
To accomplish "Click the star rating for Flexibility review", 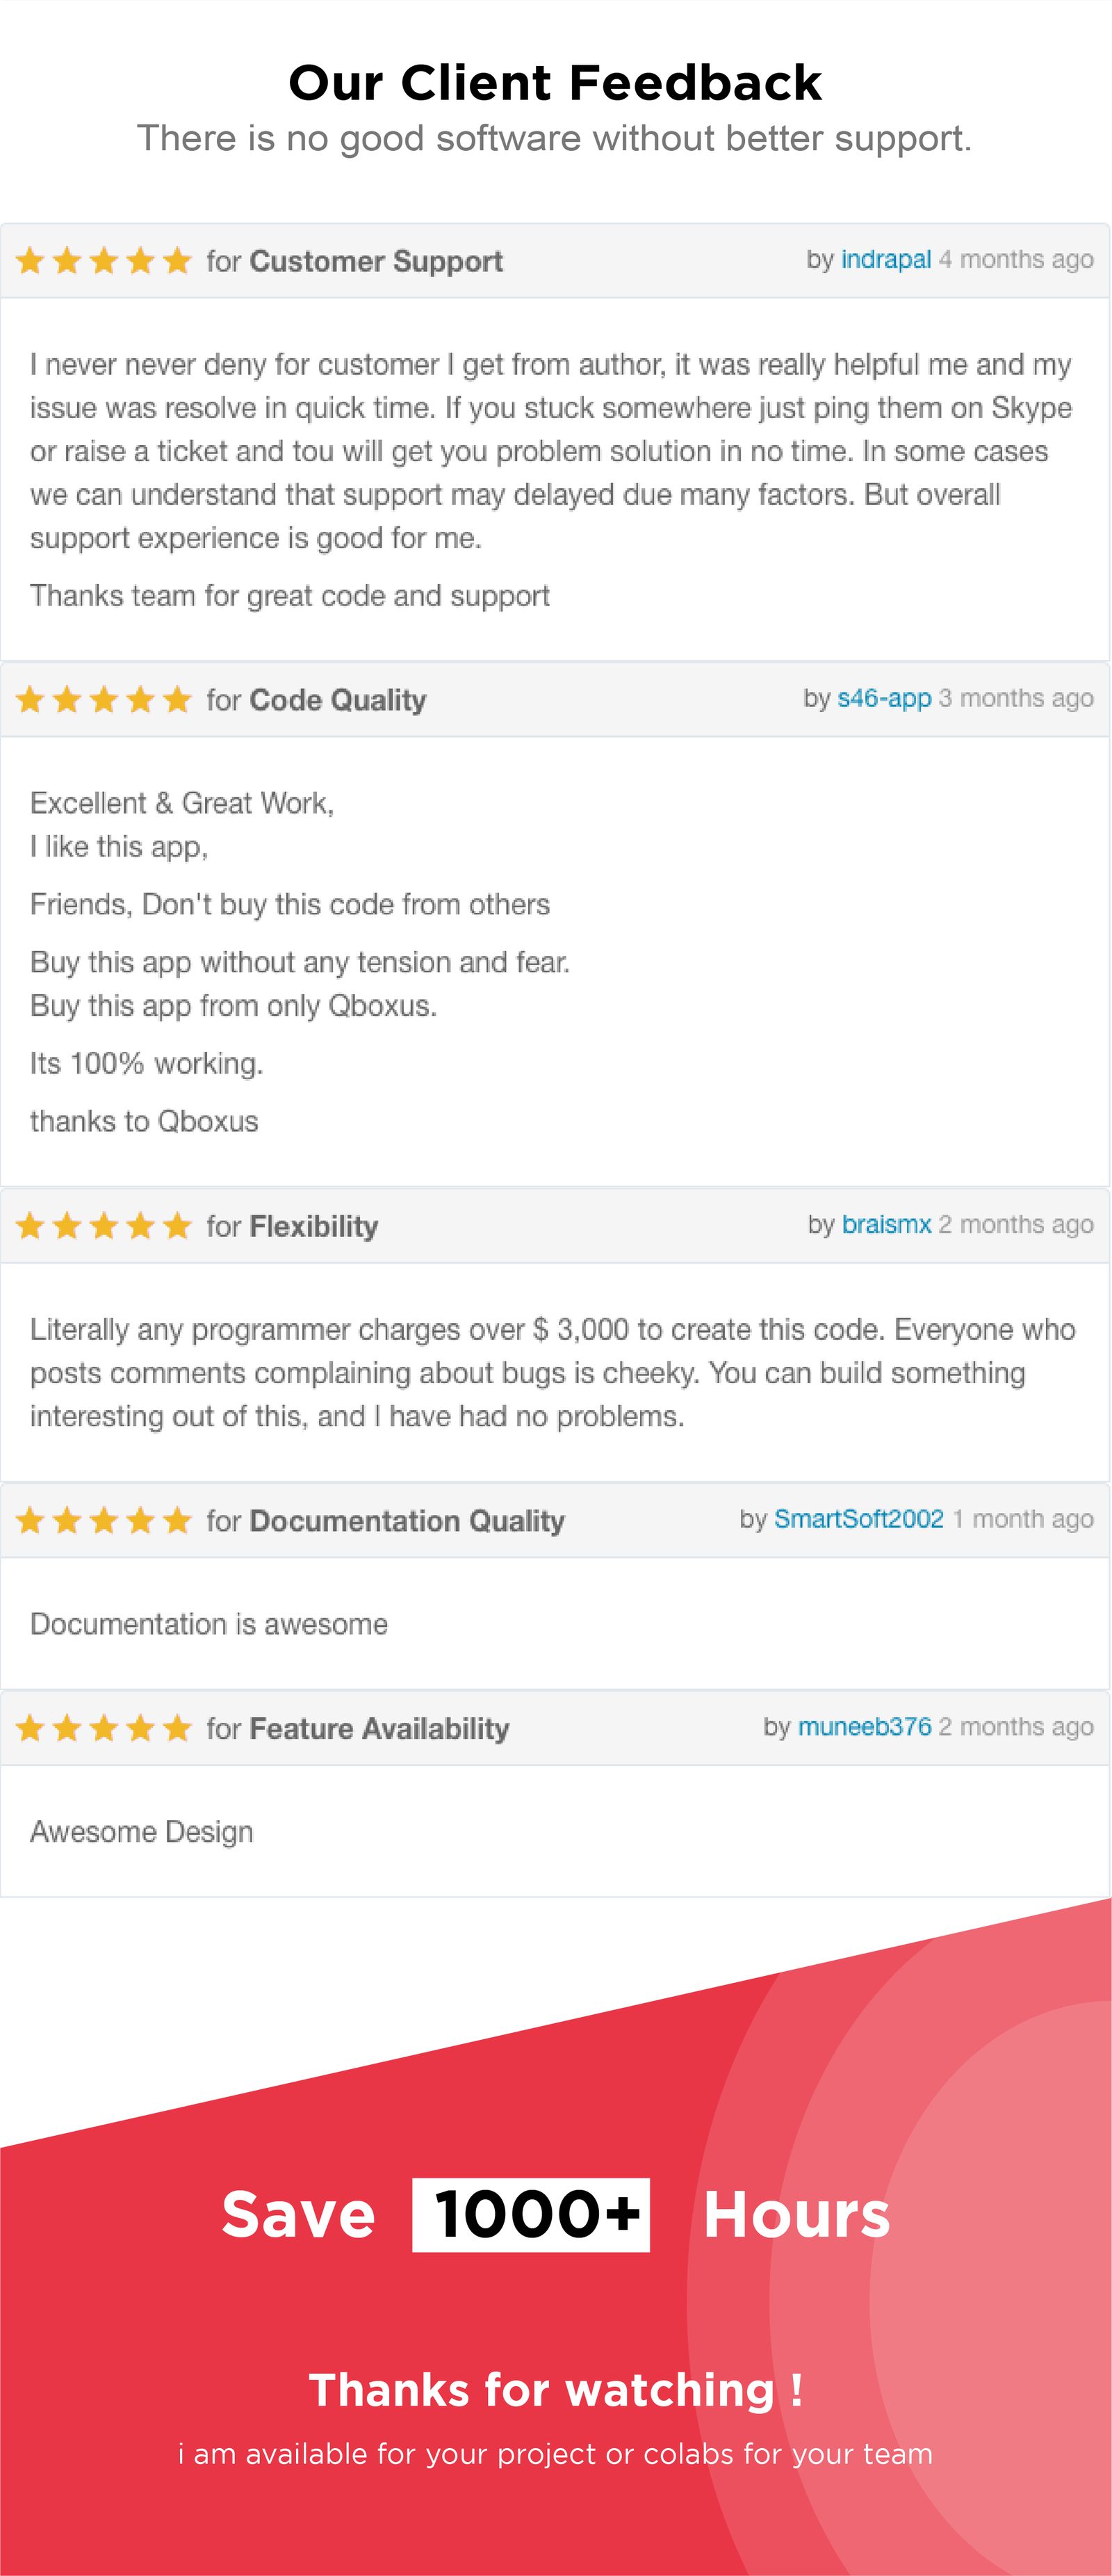I will click(x=104, y=1225).
